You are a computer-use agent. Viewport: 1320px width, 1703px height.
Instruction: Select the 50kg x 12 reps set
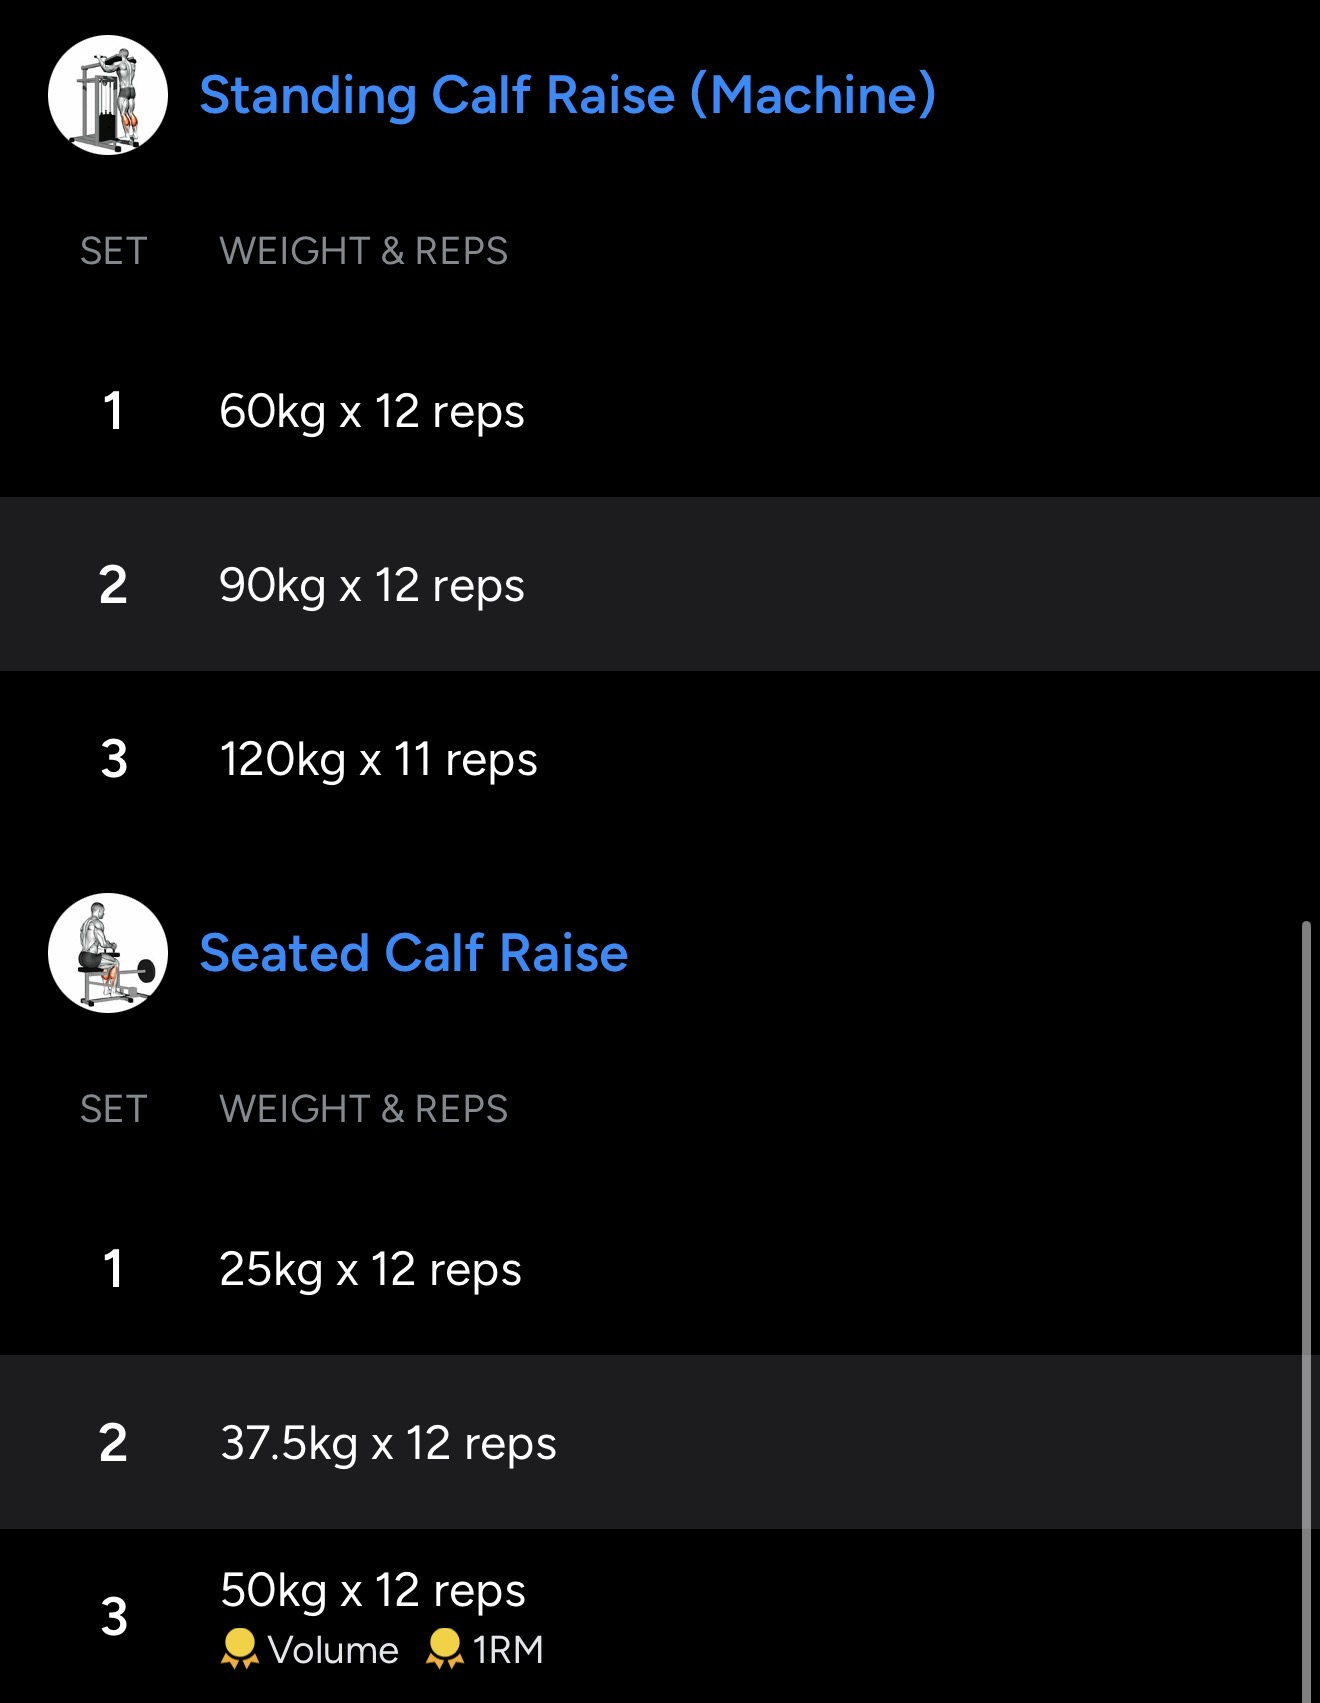pos(372,1590)
